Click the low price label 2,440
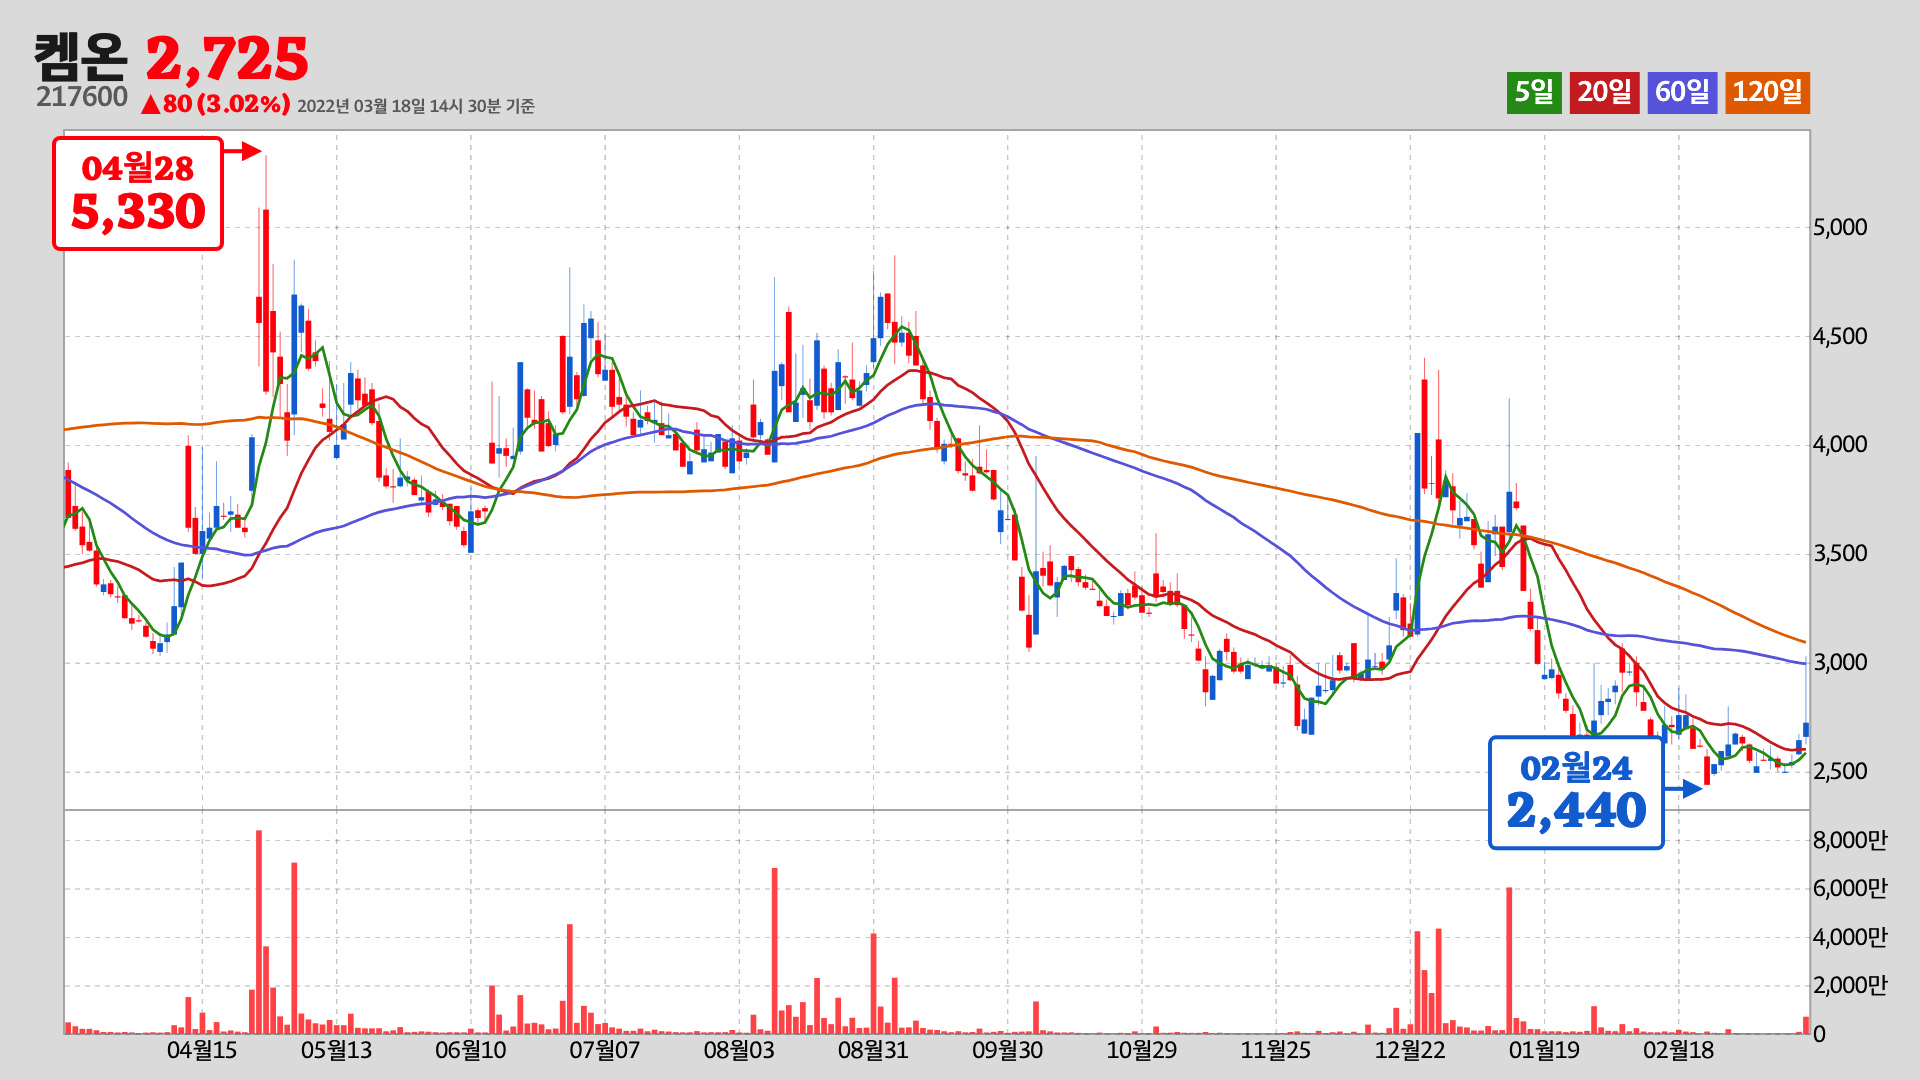The height and width of the screenshot is (1080, 1920). (1576, 811)
